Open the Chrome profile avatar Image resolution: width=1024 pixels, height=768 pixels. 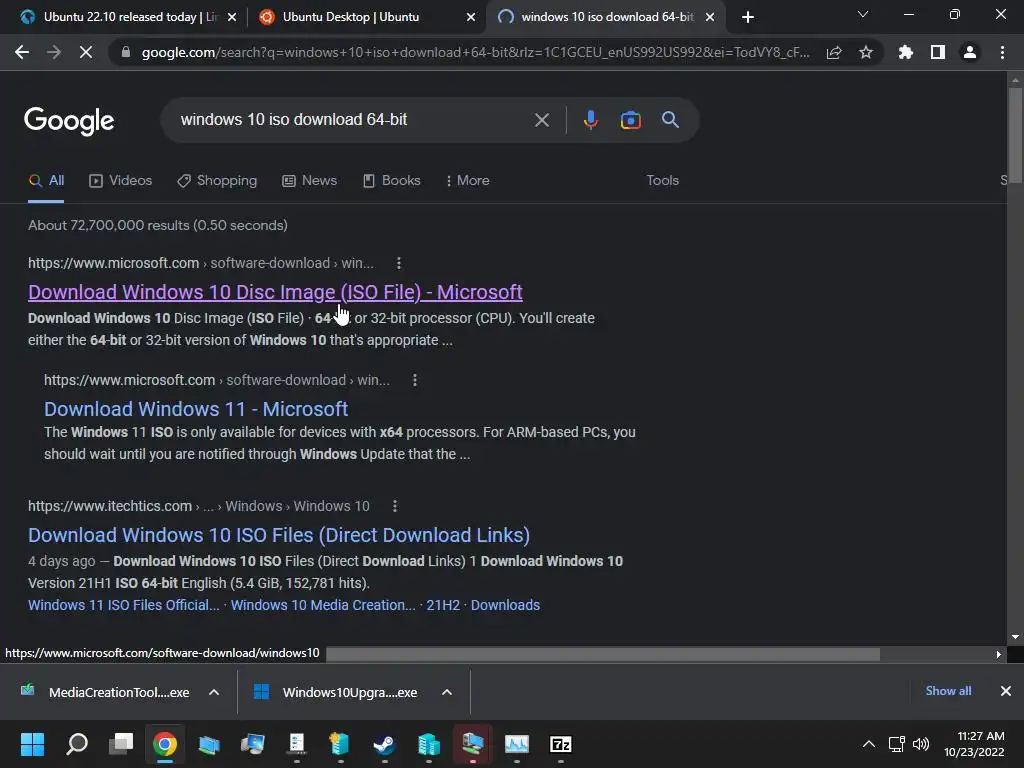970,52
